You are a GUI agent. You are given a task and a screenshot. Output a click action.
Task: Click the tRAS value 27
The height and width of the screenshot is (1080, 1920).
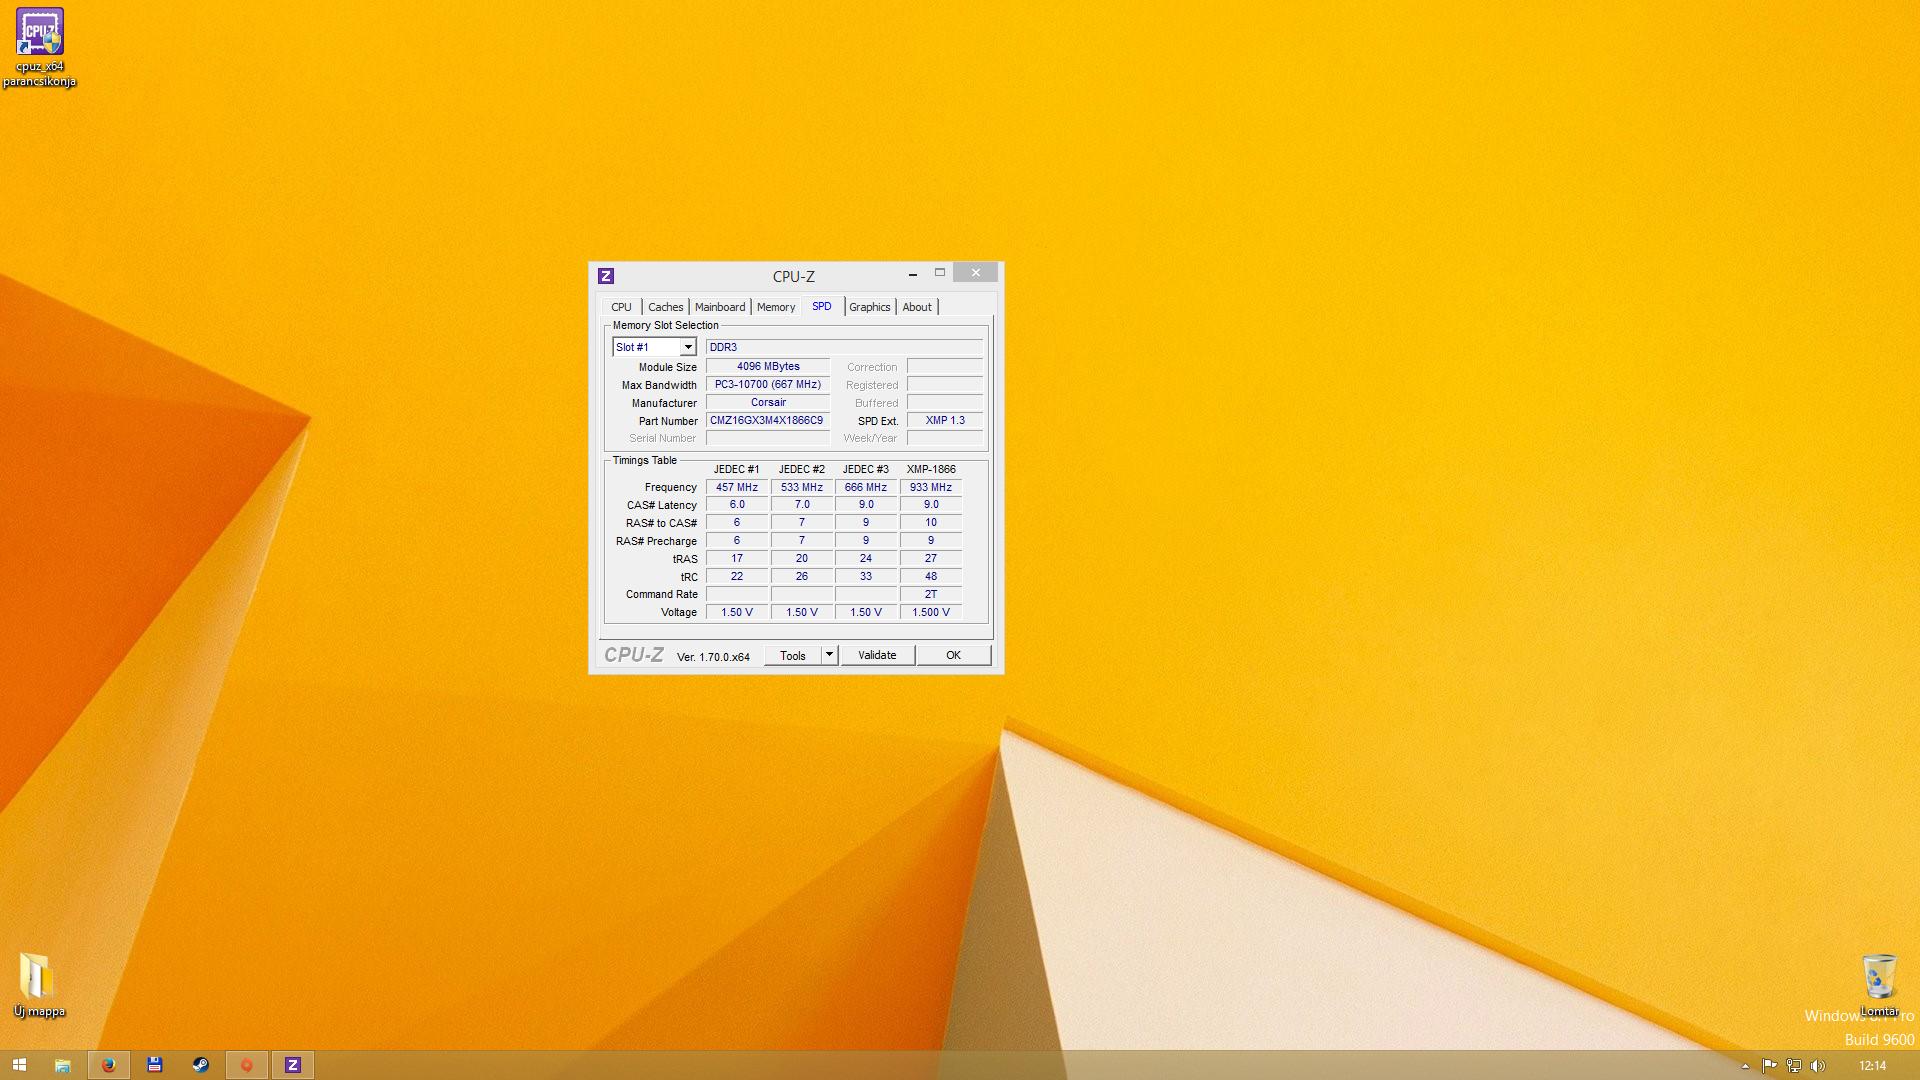click(x=931, y=559)
